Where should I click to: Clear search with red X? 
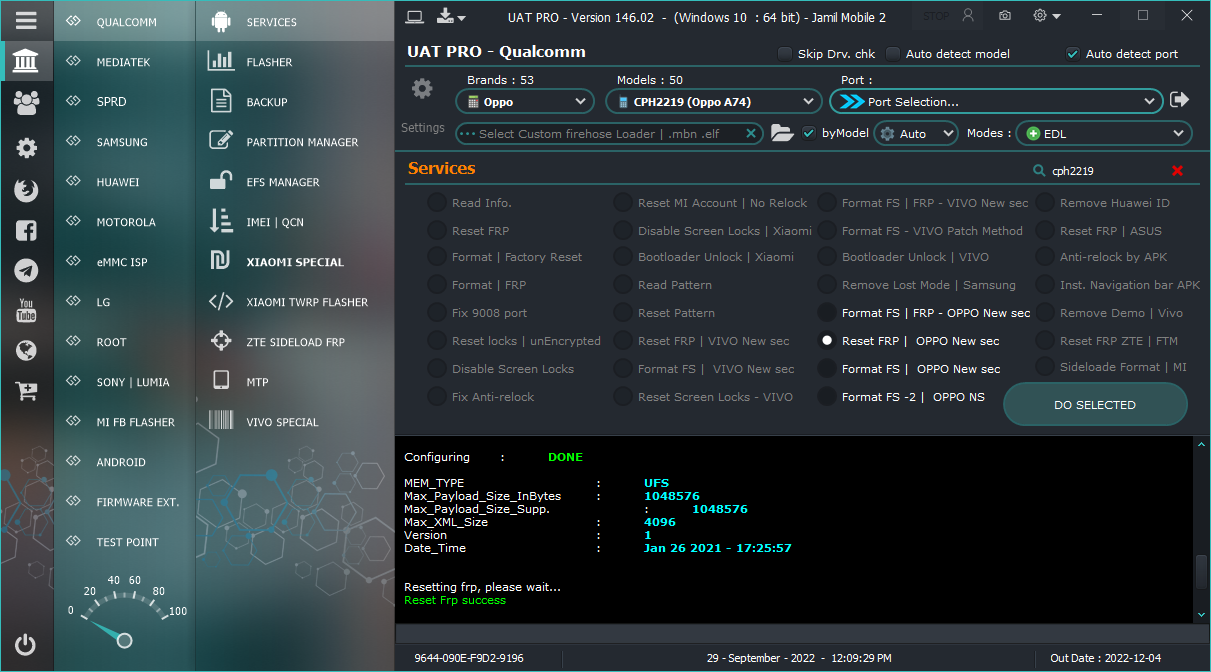point(1177,171)
